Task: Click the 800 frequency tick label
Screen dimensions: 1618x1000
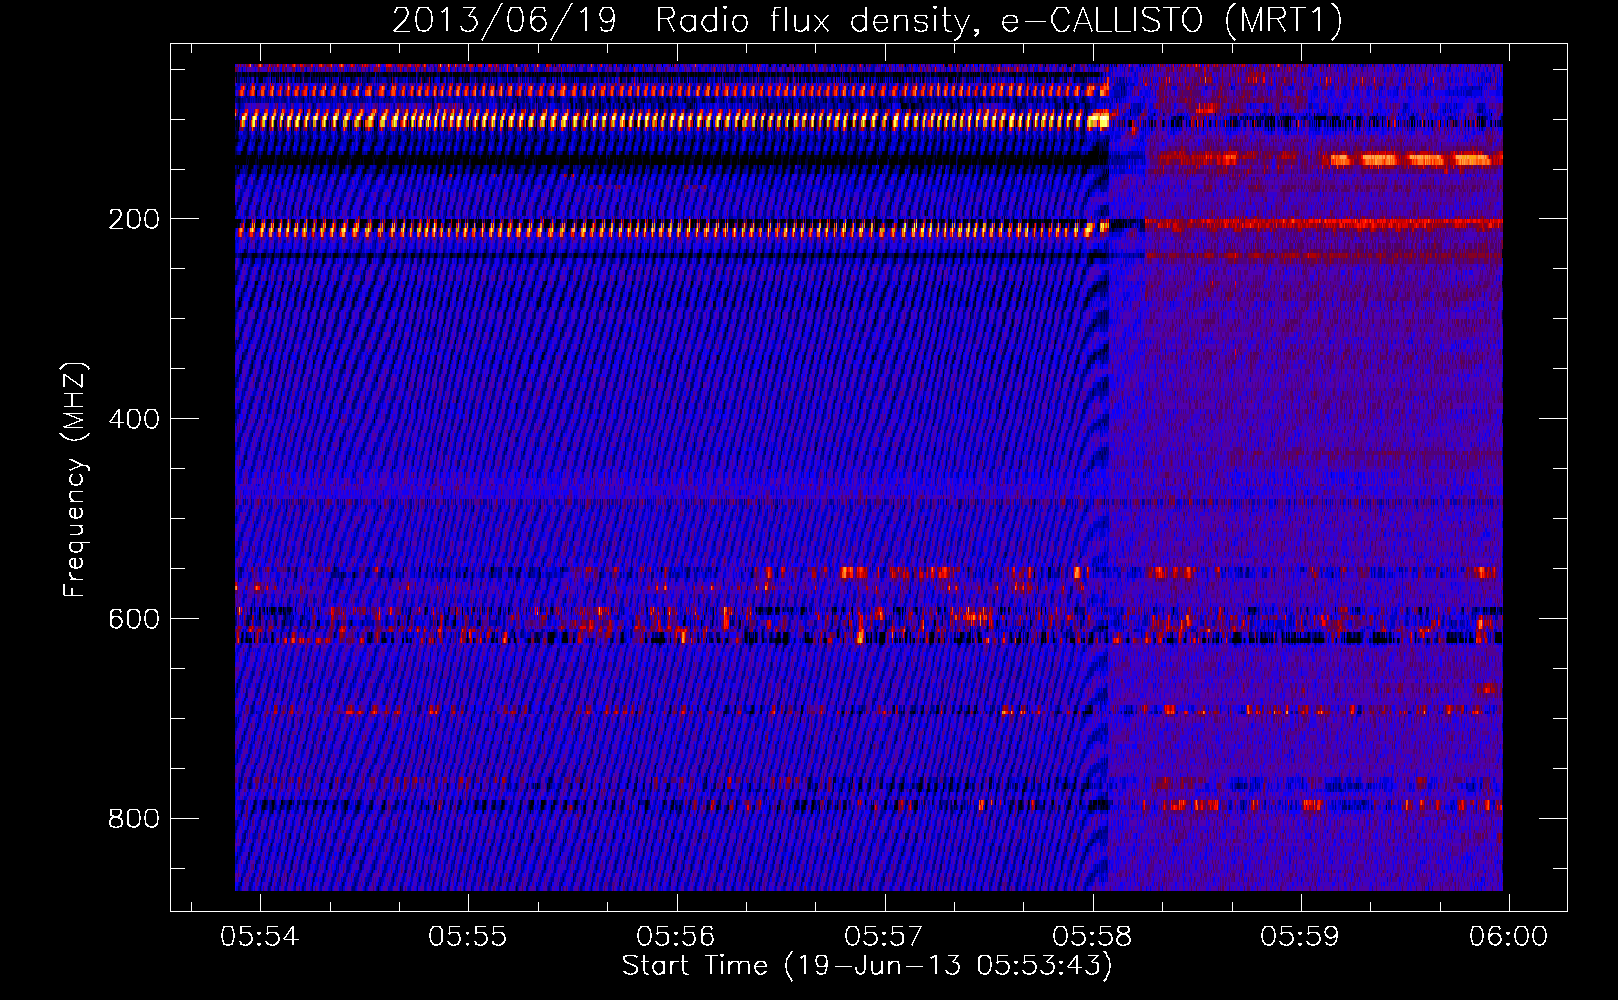Action: [x=134, y=819]
